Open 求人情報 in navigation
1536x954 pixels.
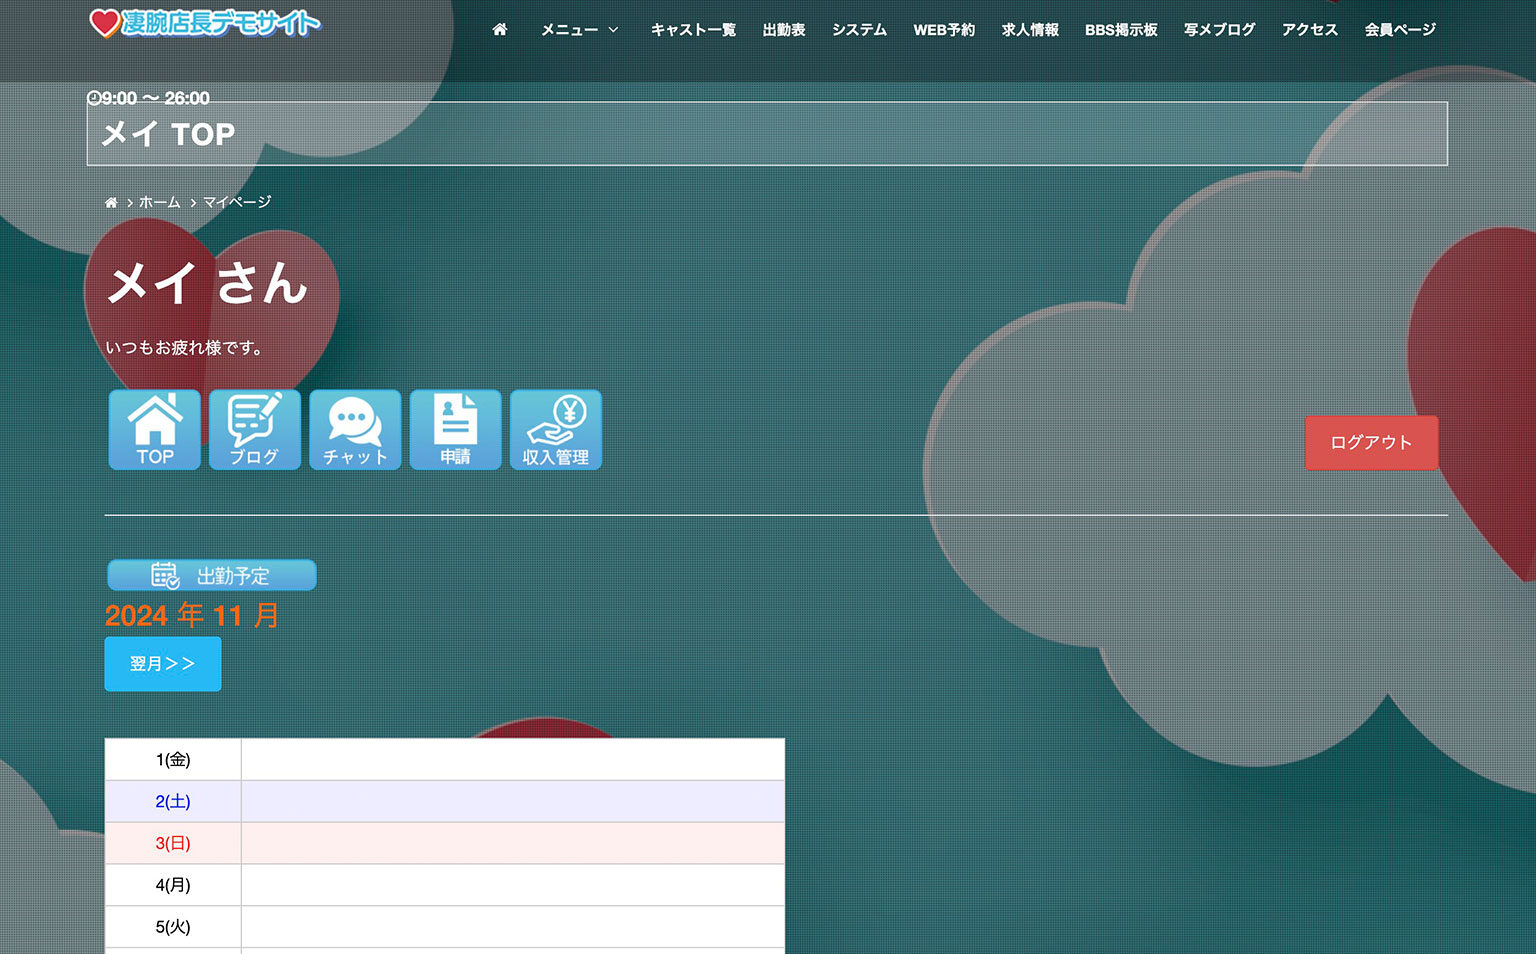(x=1030, y=30)
